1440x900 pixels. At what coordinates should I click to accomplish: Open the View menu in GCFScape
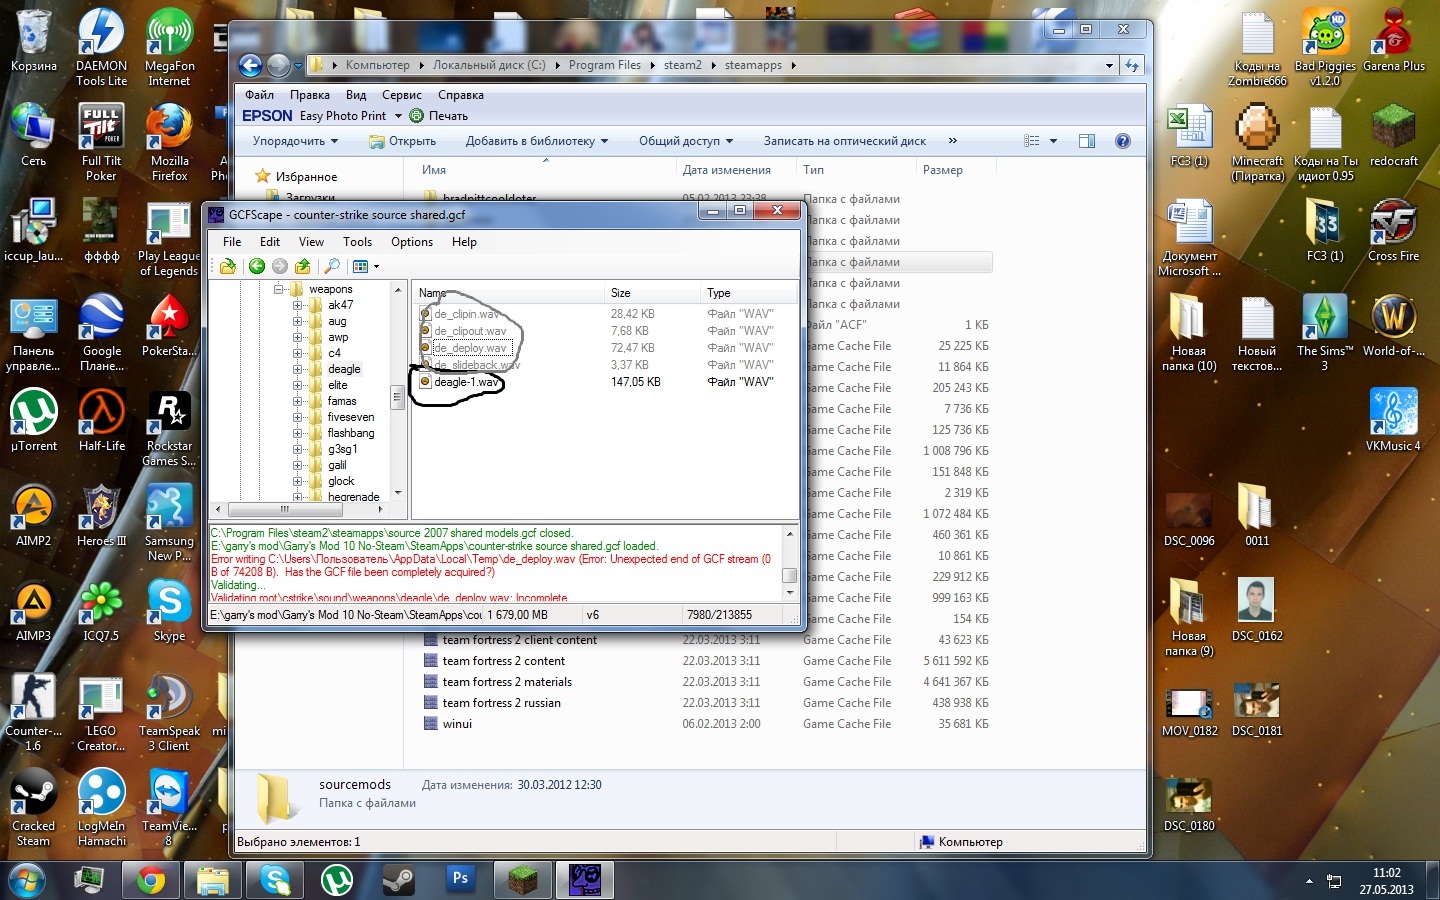pos(312,242)
